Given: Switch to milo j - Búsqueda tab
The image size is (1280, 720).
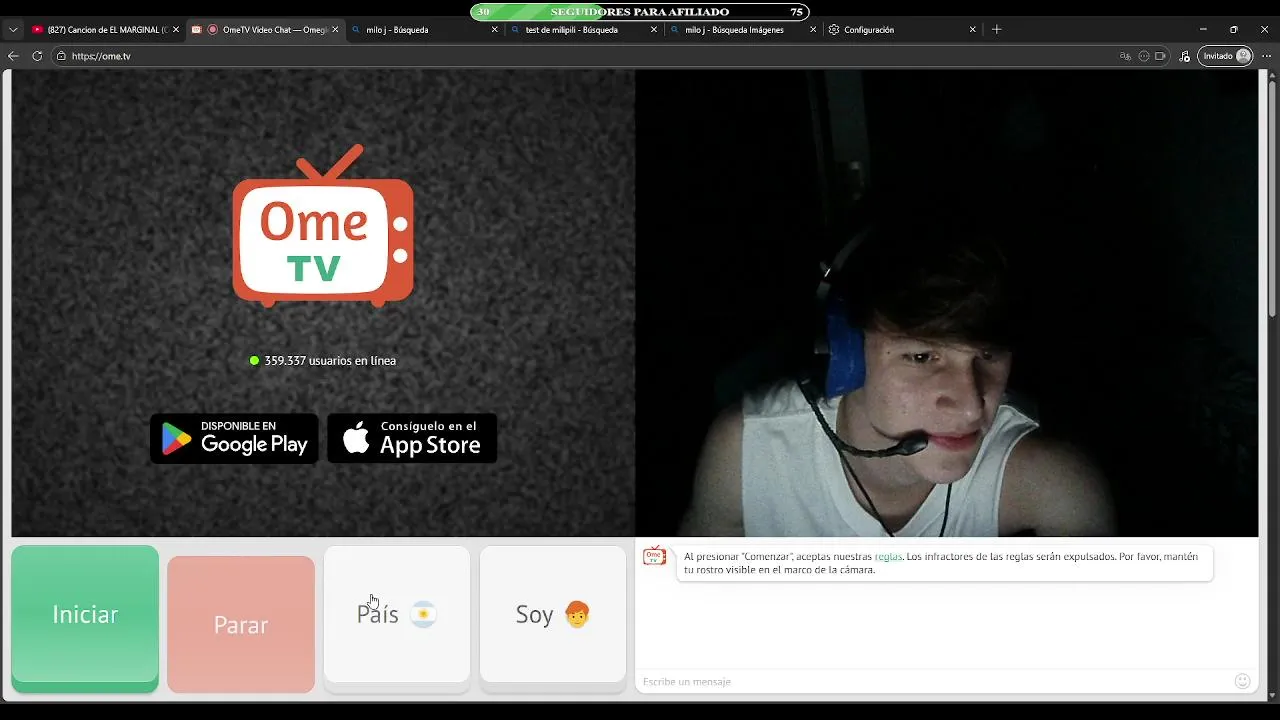Looking at the screenshot, I should [425, 30].
